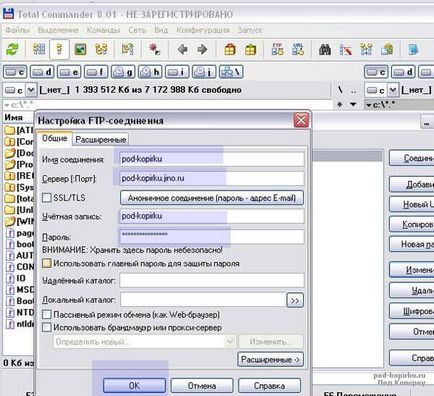Open the network neighborhood drive button

(x=231, y=72)
